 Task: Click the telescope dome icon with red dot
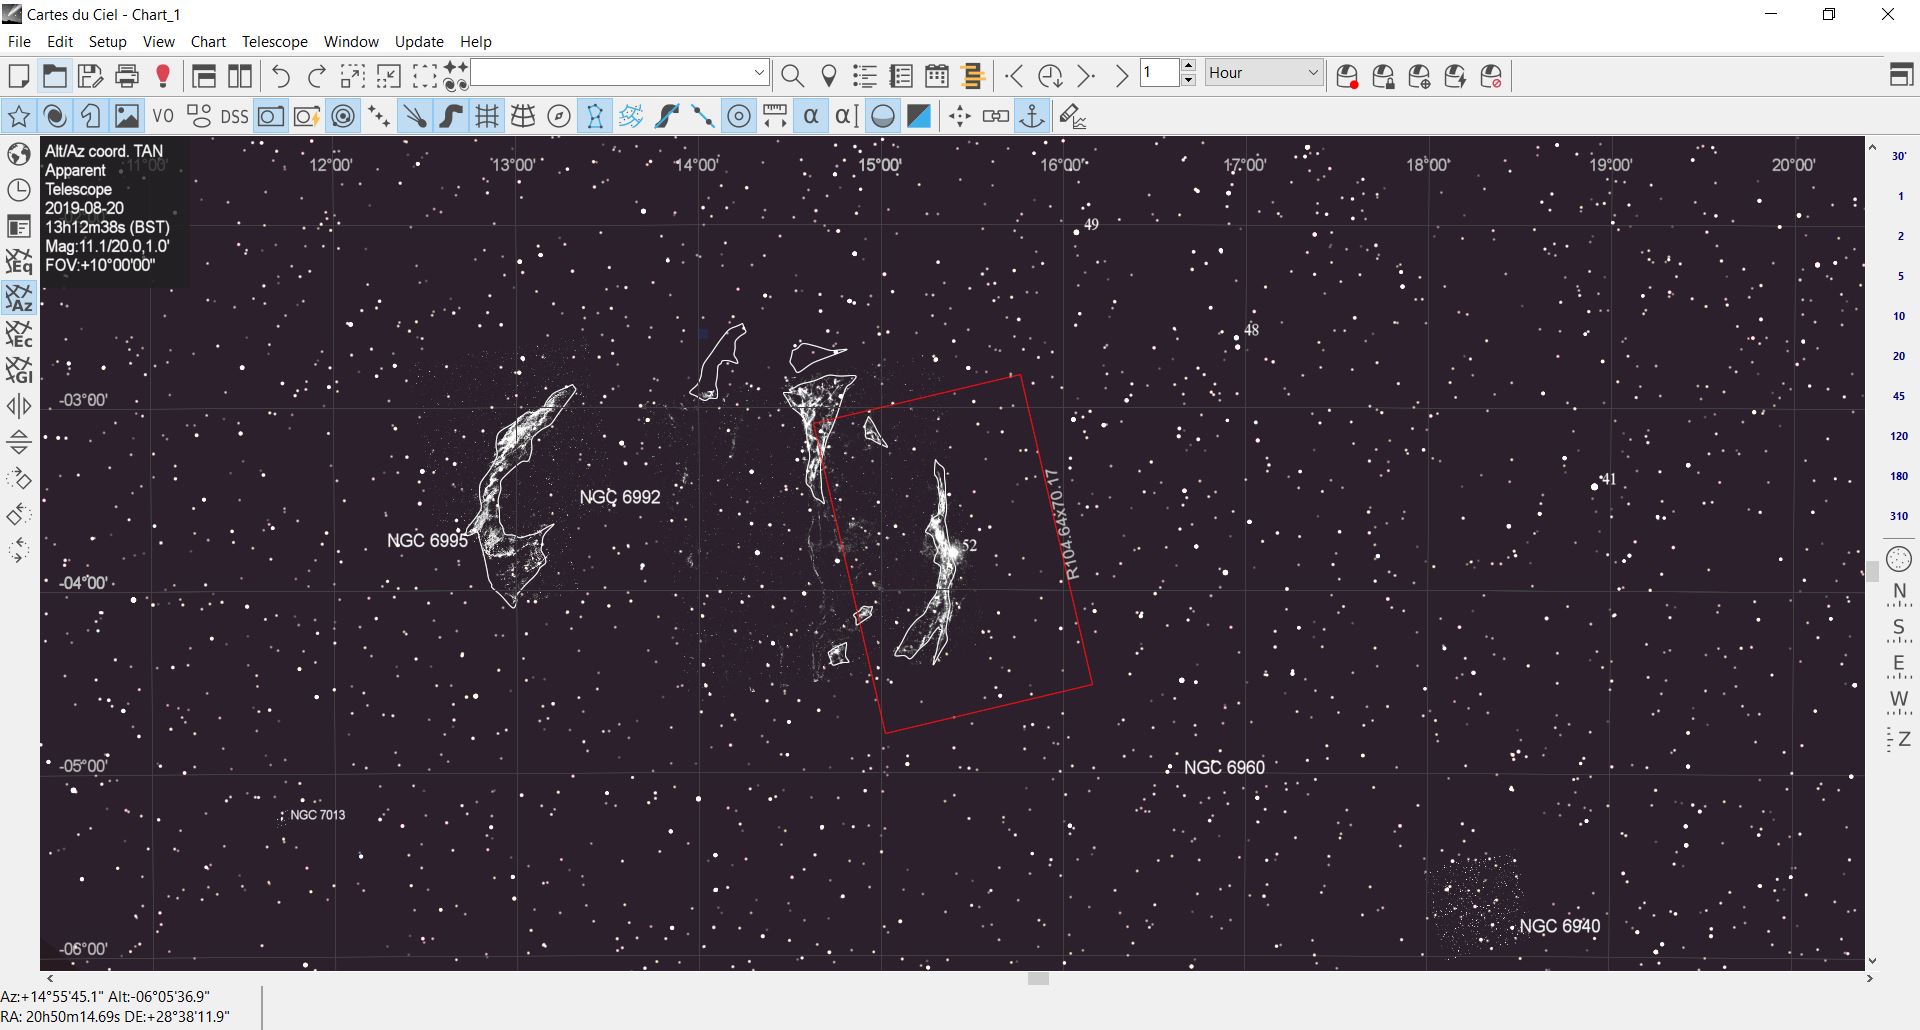click(x=1347, y=76)
